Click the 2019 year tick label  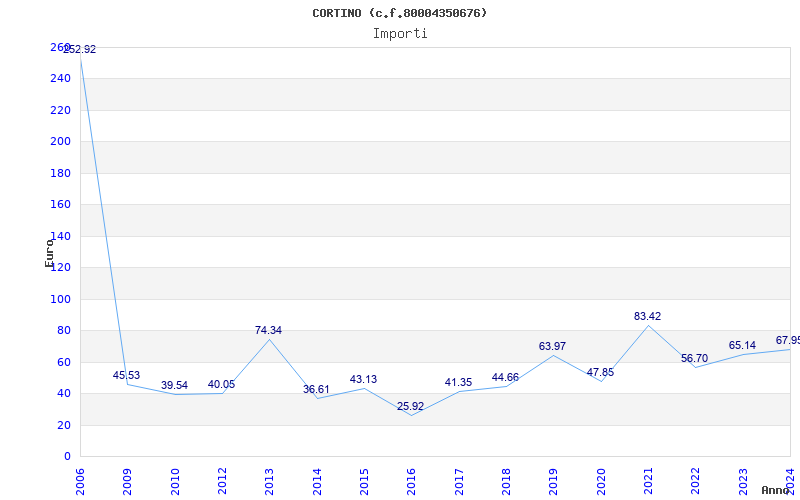tap(554, 482)
